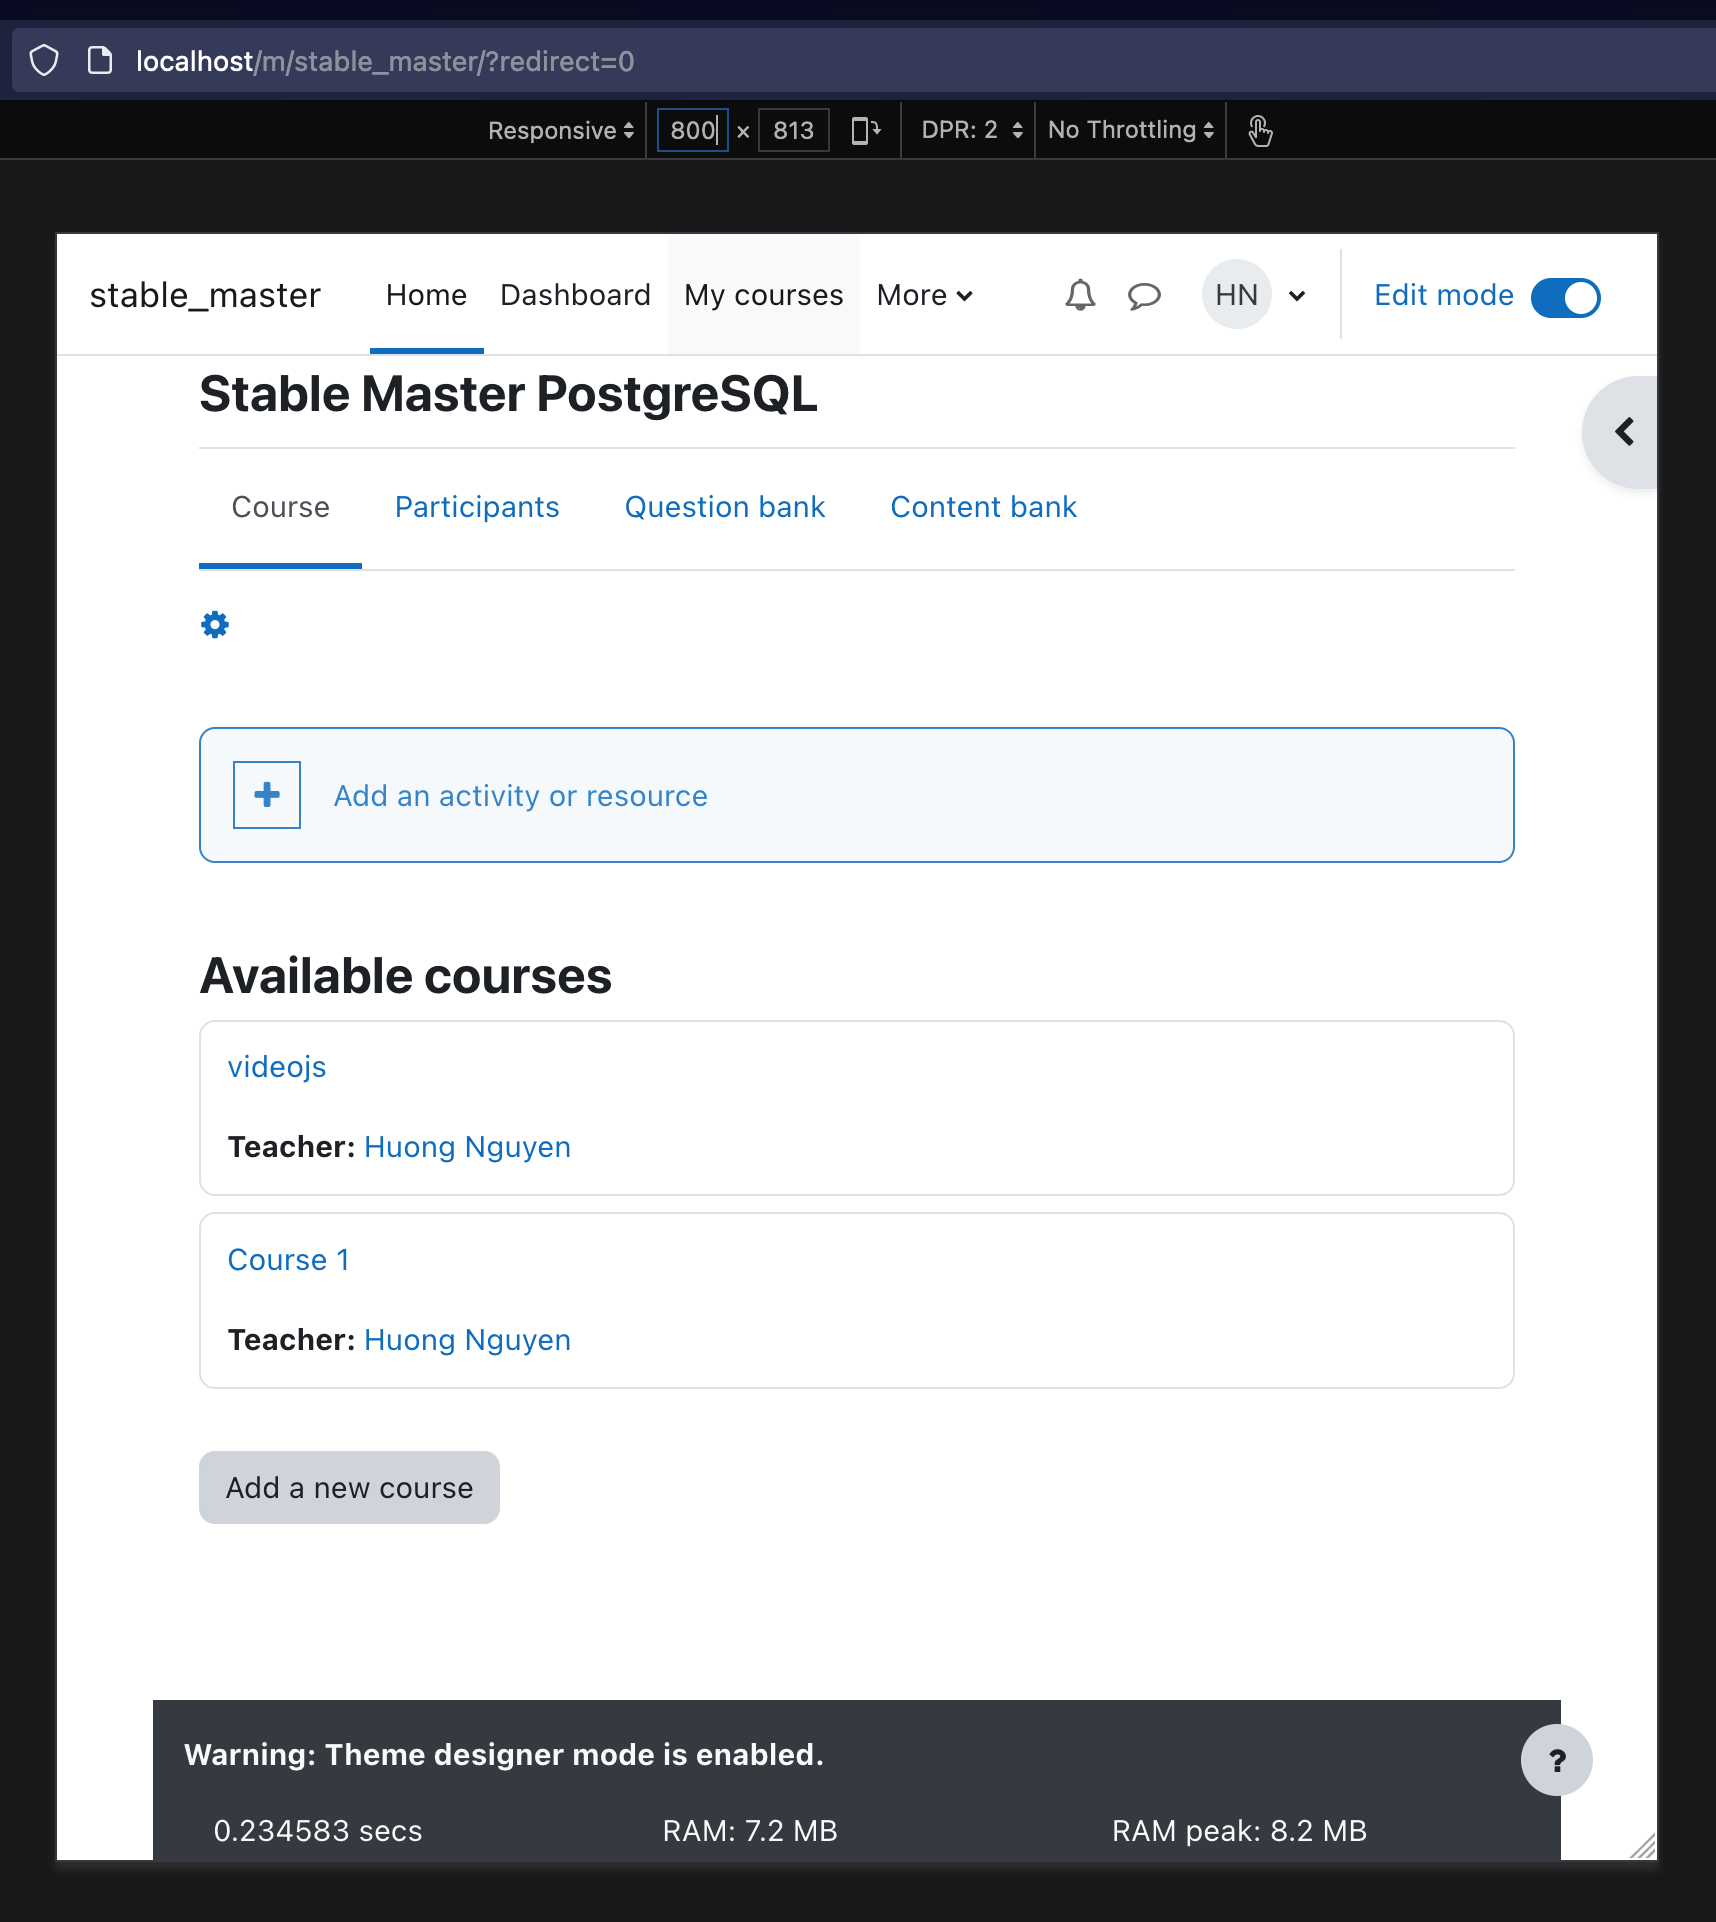
Task: Open the block drawer arrow icon
Action: [x=1624, y=432]
